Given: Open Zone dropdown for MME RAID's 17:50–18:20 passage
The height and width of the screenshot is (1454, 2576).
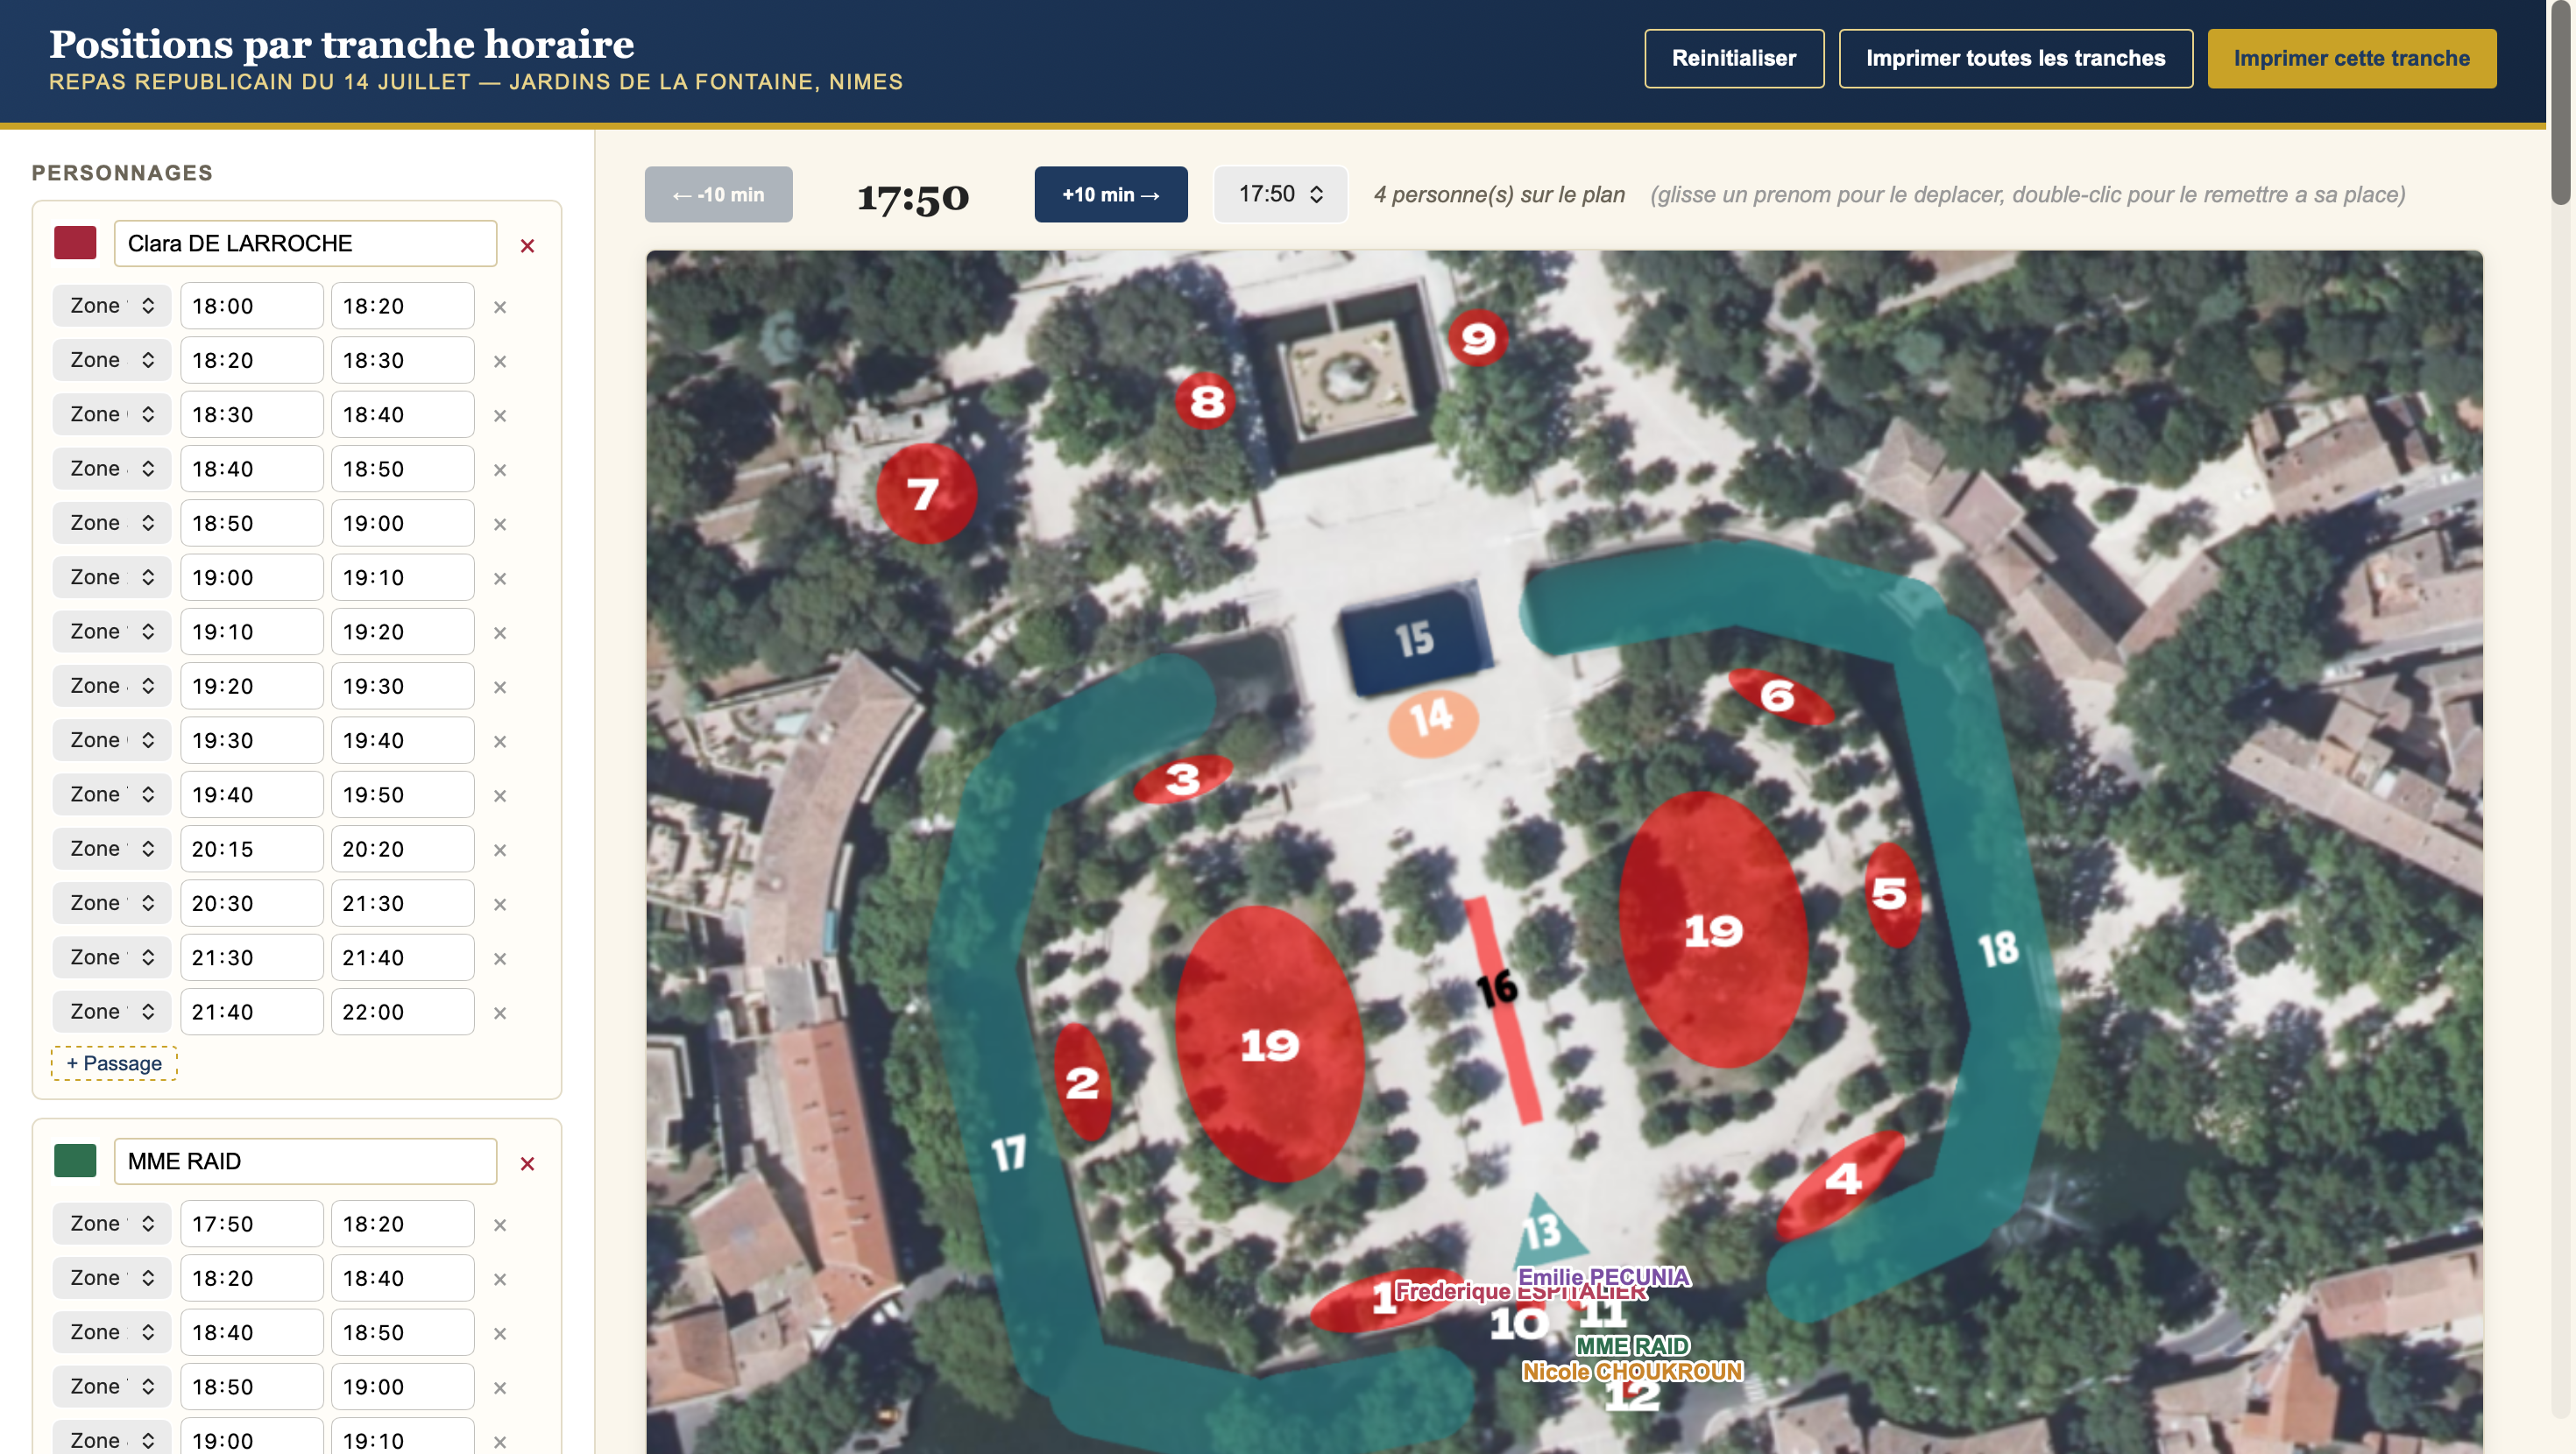Looking at the screenshot, I should (x=112, y=1224).
